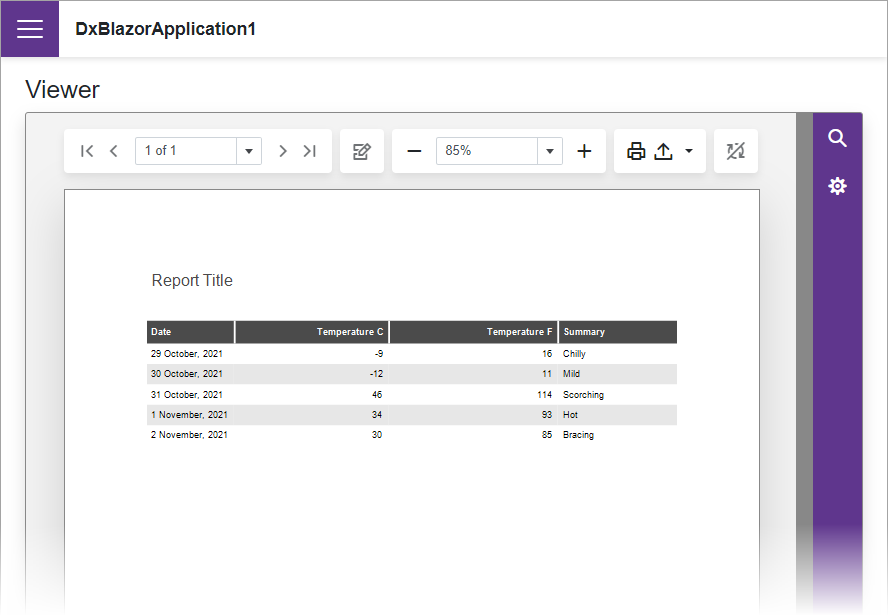888x616 pixels.
Task: Click the DxBlazorApplication1 title link
Action: [x=166, y=29]
